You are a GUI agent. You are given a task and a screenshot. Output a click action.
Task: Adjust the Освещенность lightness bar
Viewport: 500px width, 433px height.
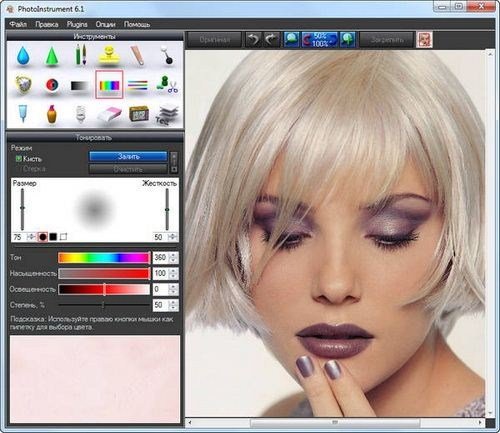pyautogui.click(x=104, y=289)
